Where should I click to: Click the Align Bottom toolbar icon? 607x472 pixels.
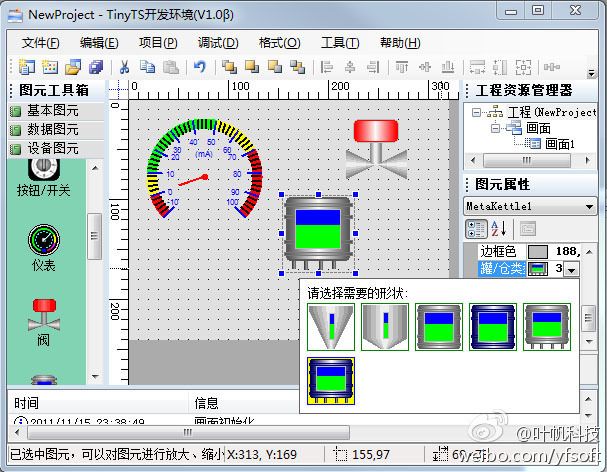[448, 67]
